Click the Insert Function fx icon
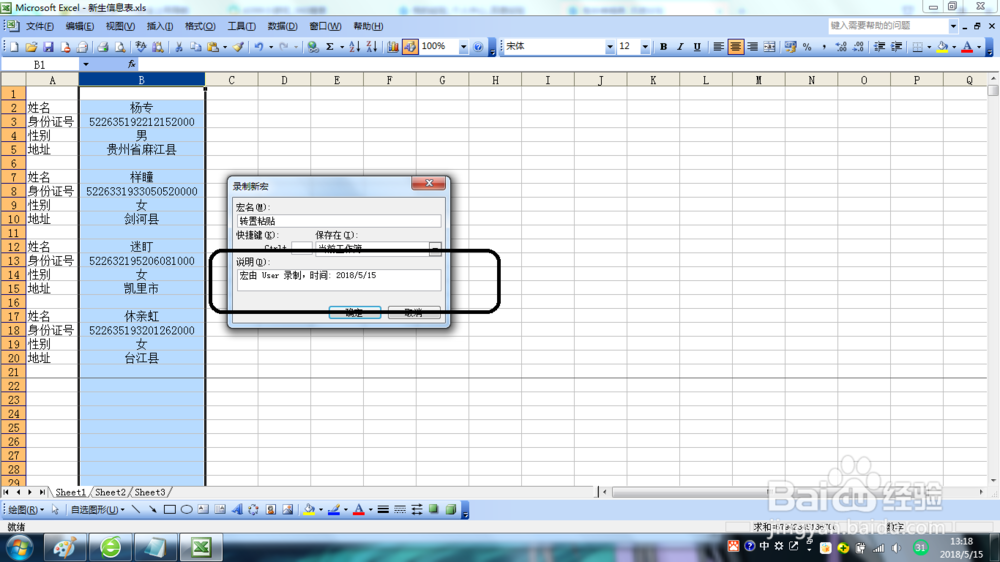The height and width of the screenshot is (562, 1000). (131, 64)
